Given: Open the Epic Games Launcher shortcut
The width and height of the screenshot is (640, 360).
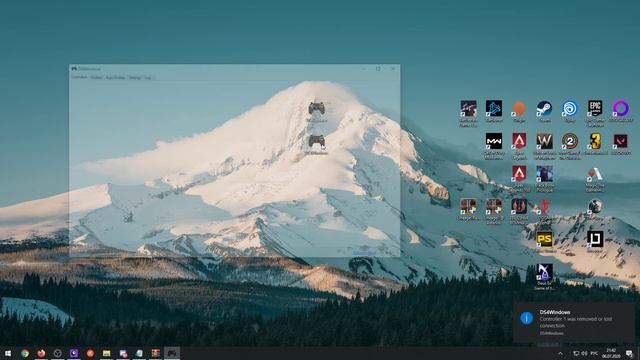Looking at the screenshot, I should pos(595,109).
